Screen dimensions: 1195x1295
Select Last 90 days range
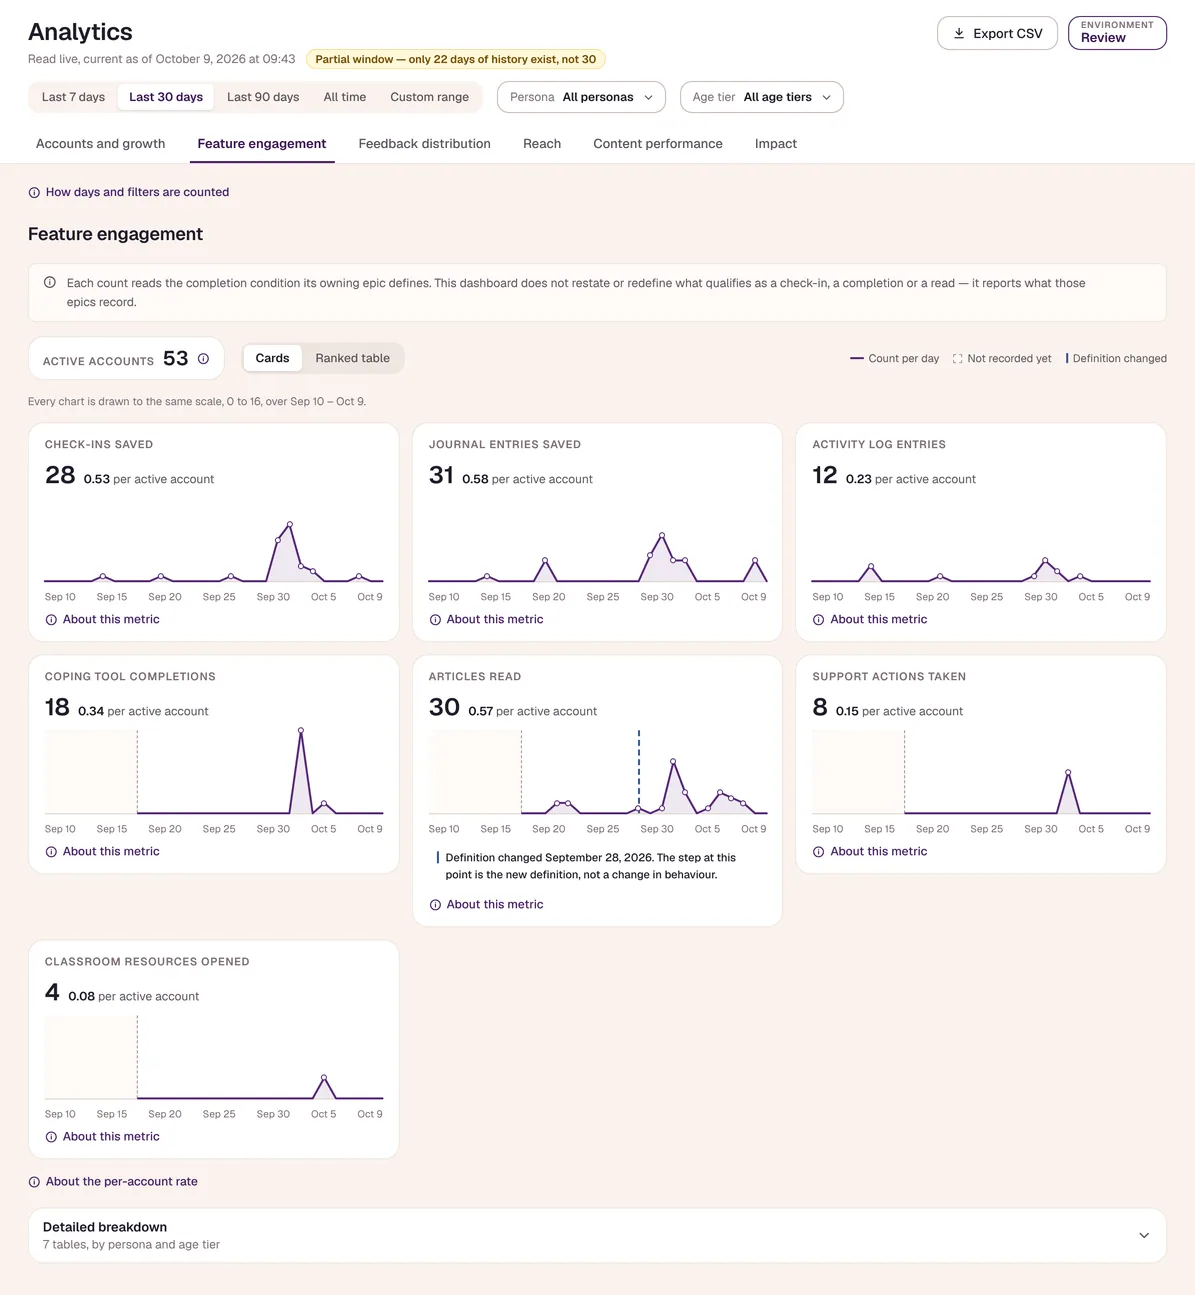[263, 97]
